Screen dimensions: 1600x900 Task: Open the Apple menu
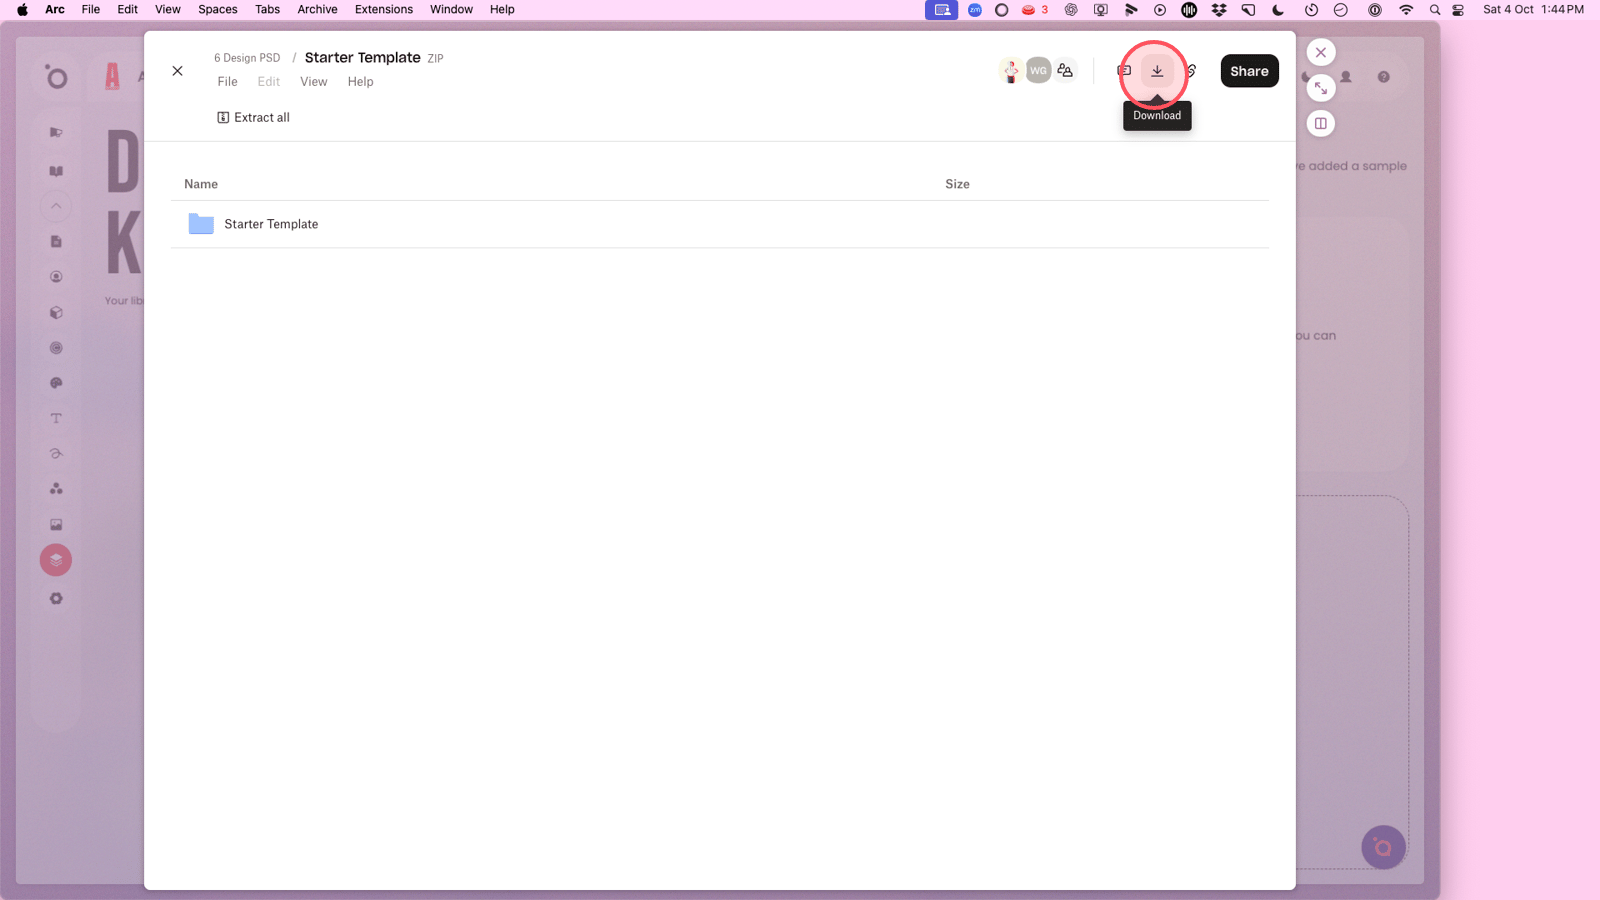[22, 9]
